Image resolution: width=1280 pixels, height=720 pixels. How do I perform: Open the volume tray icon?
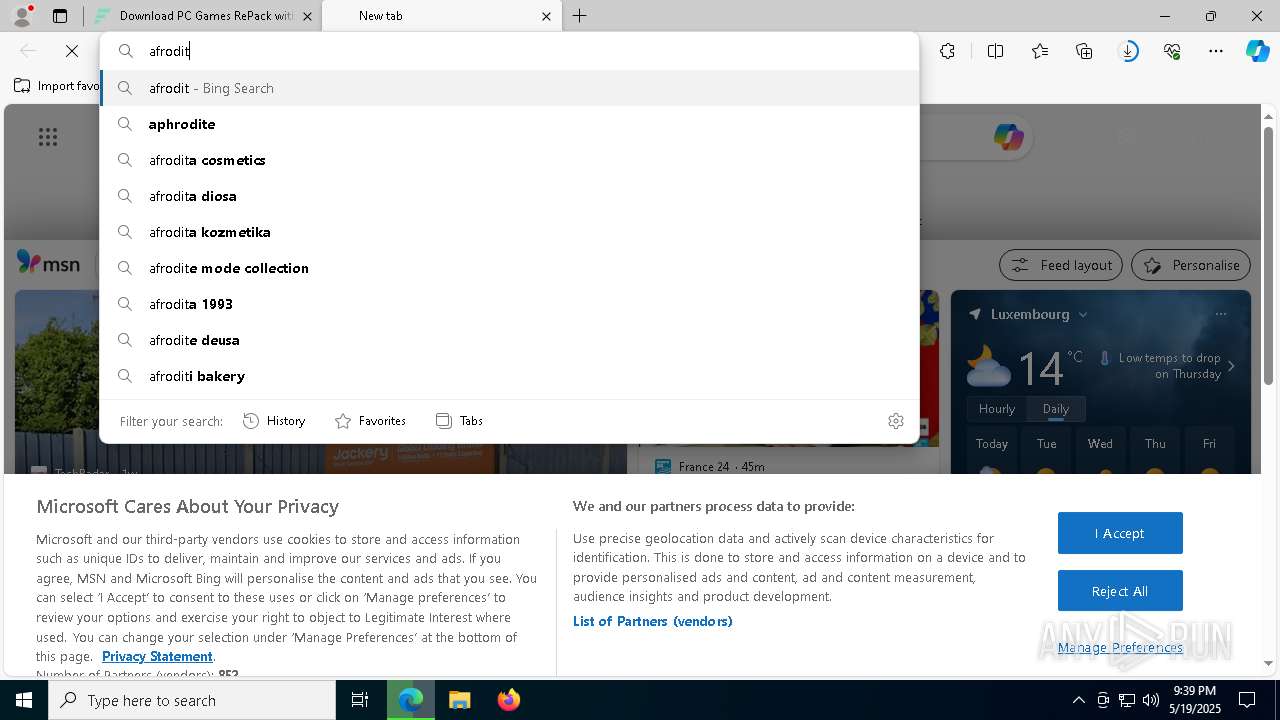click(x=1150, y=700)
